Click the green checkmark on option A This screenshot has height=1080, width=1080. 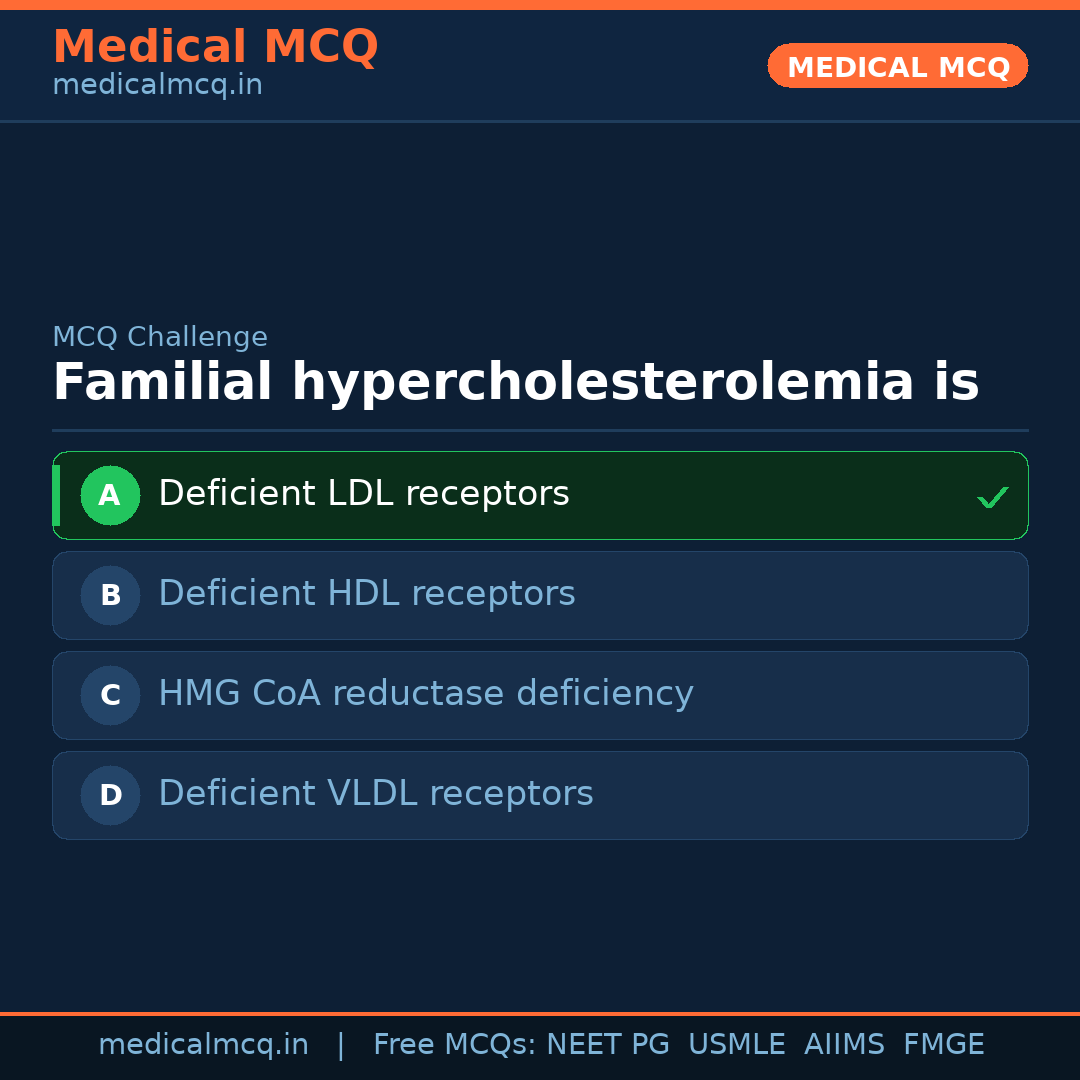point(992,497)
